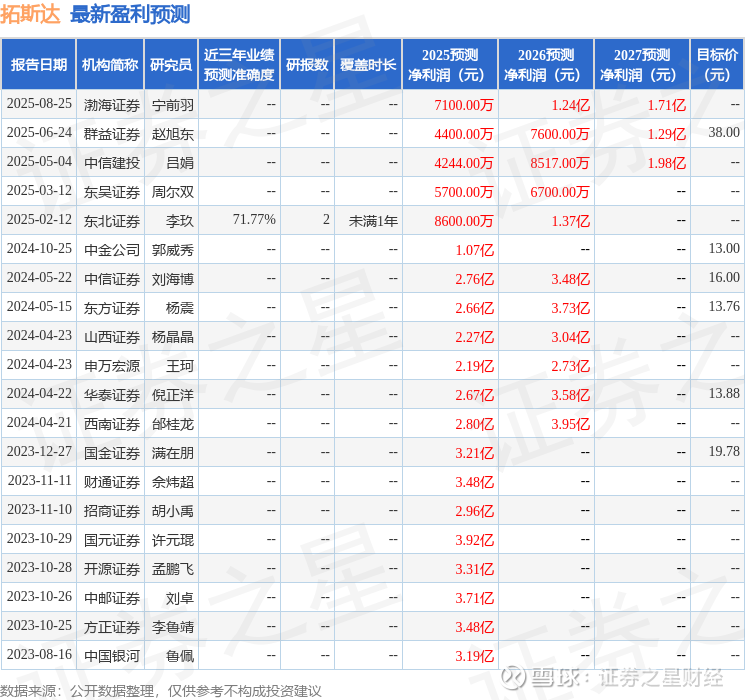The image size is (745, 700).
Task: Click researcher name 孟鹏飞
Action: [173, 569]
